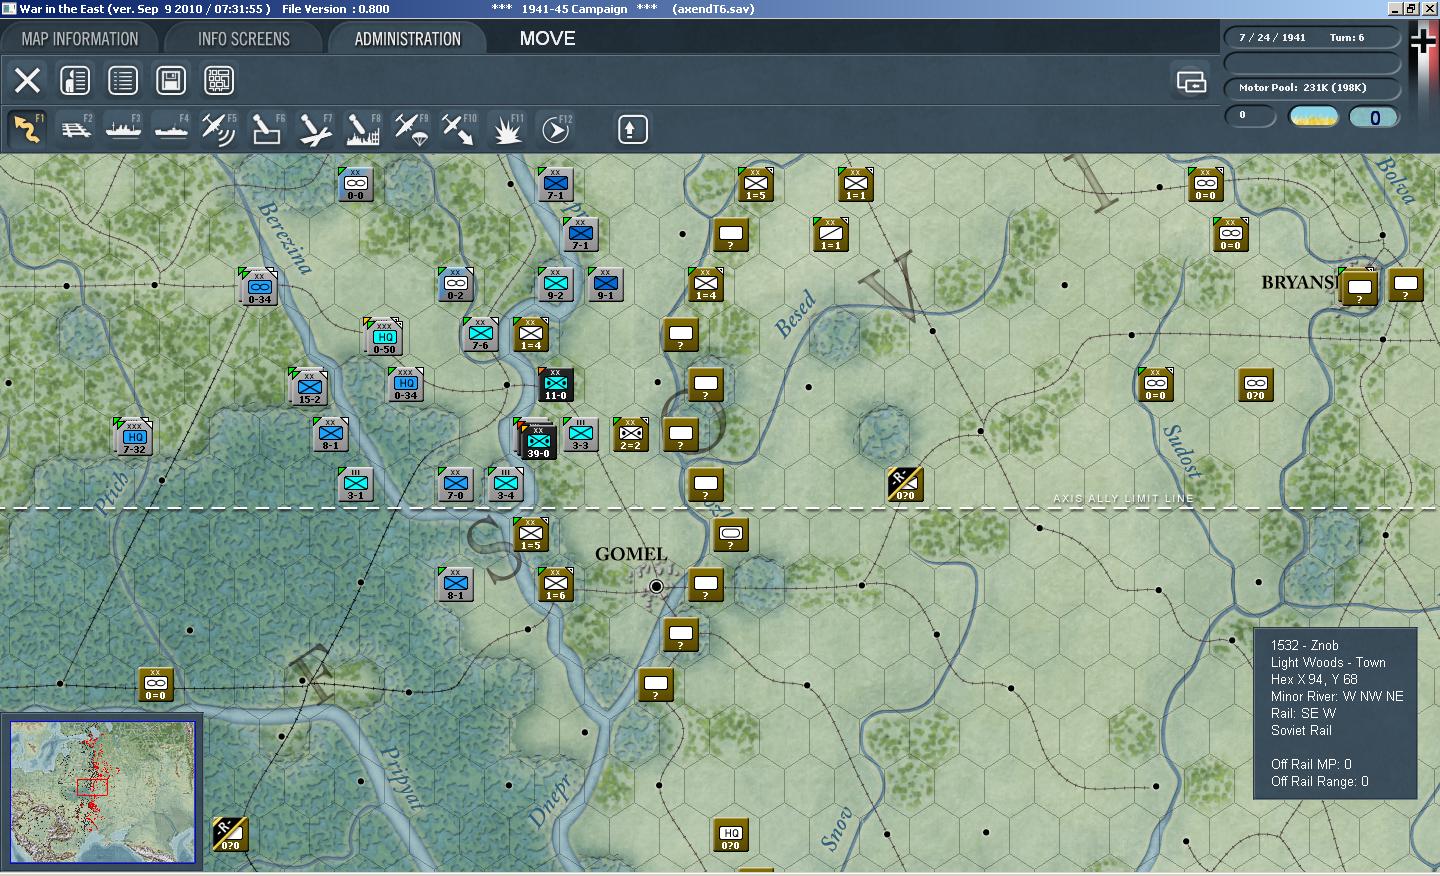Select the Soviet 2=2 unit counter
The image size is (1440, 876).
pyautogui.click(x=630, y=434)
